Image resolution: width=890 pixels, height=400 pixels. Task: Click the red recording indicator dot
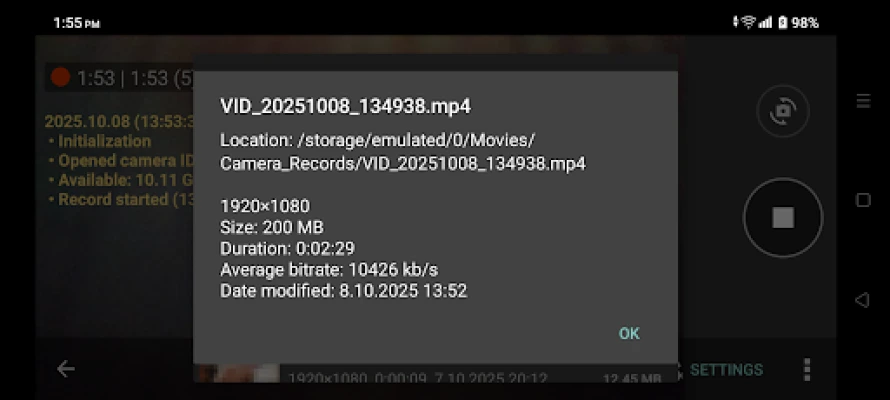[x=60, y=77]
